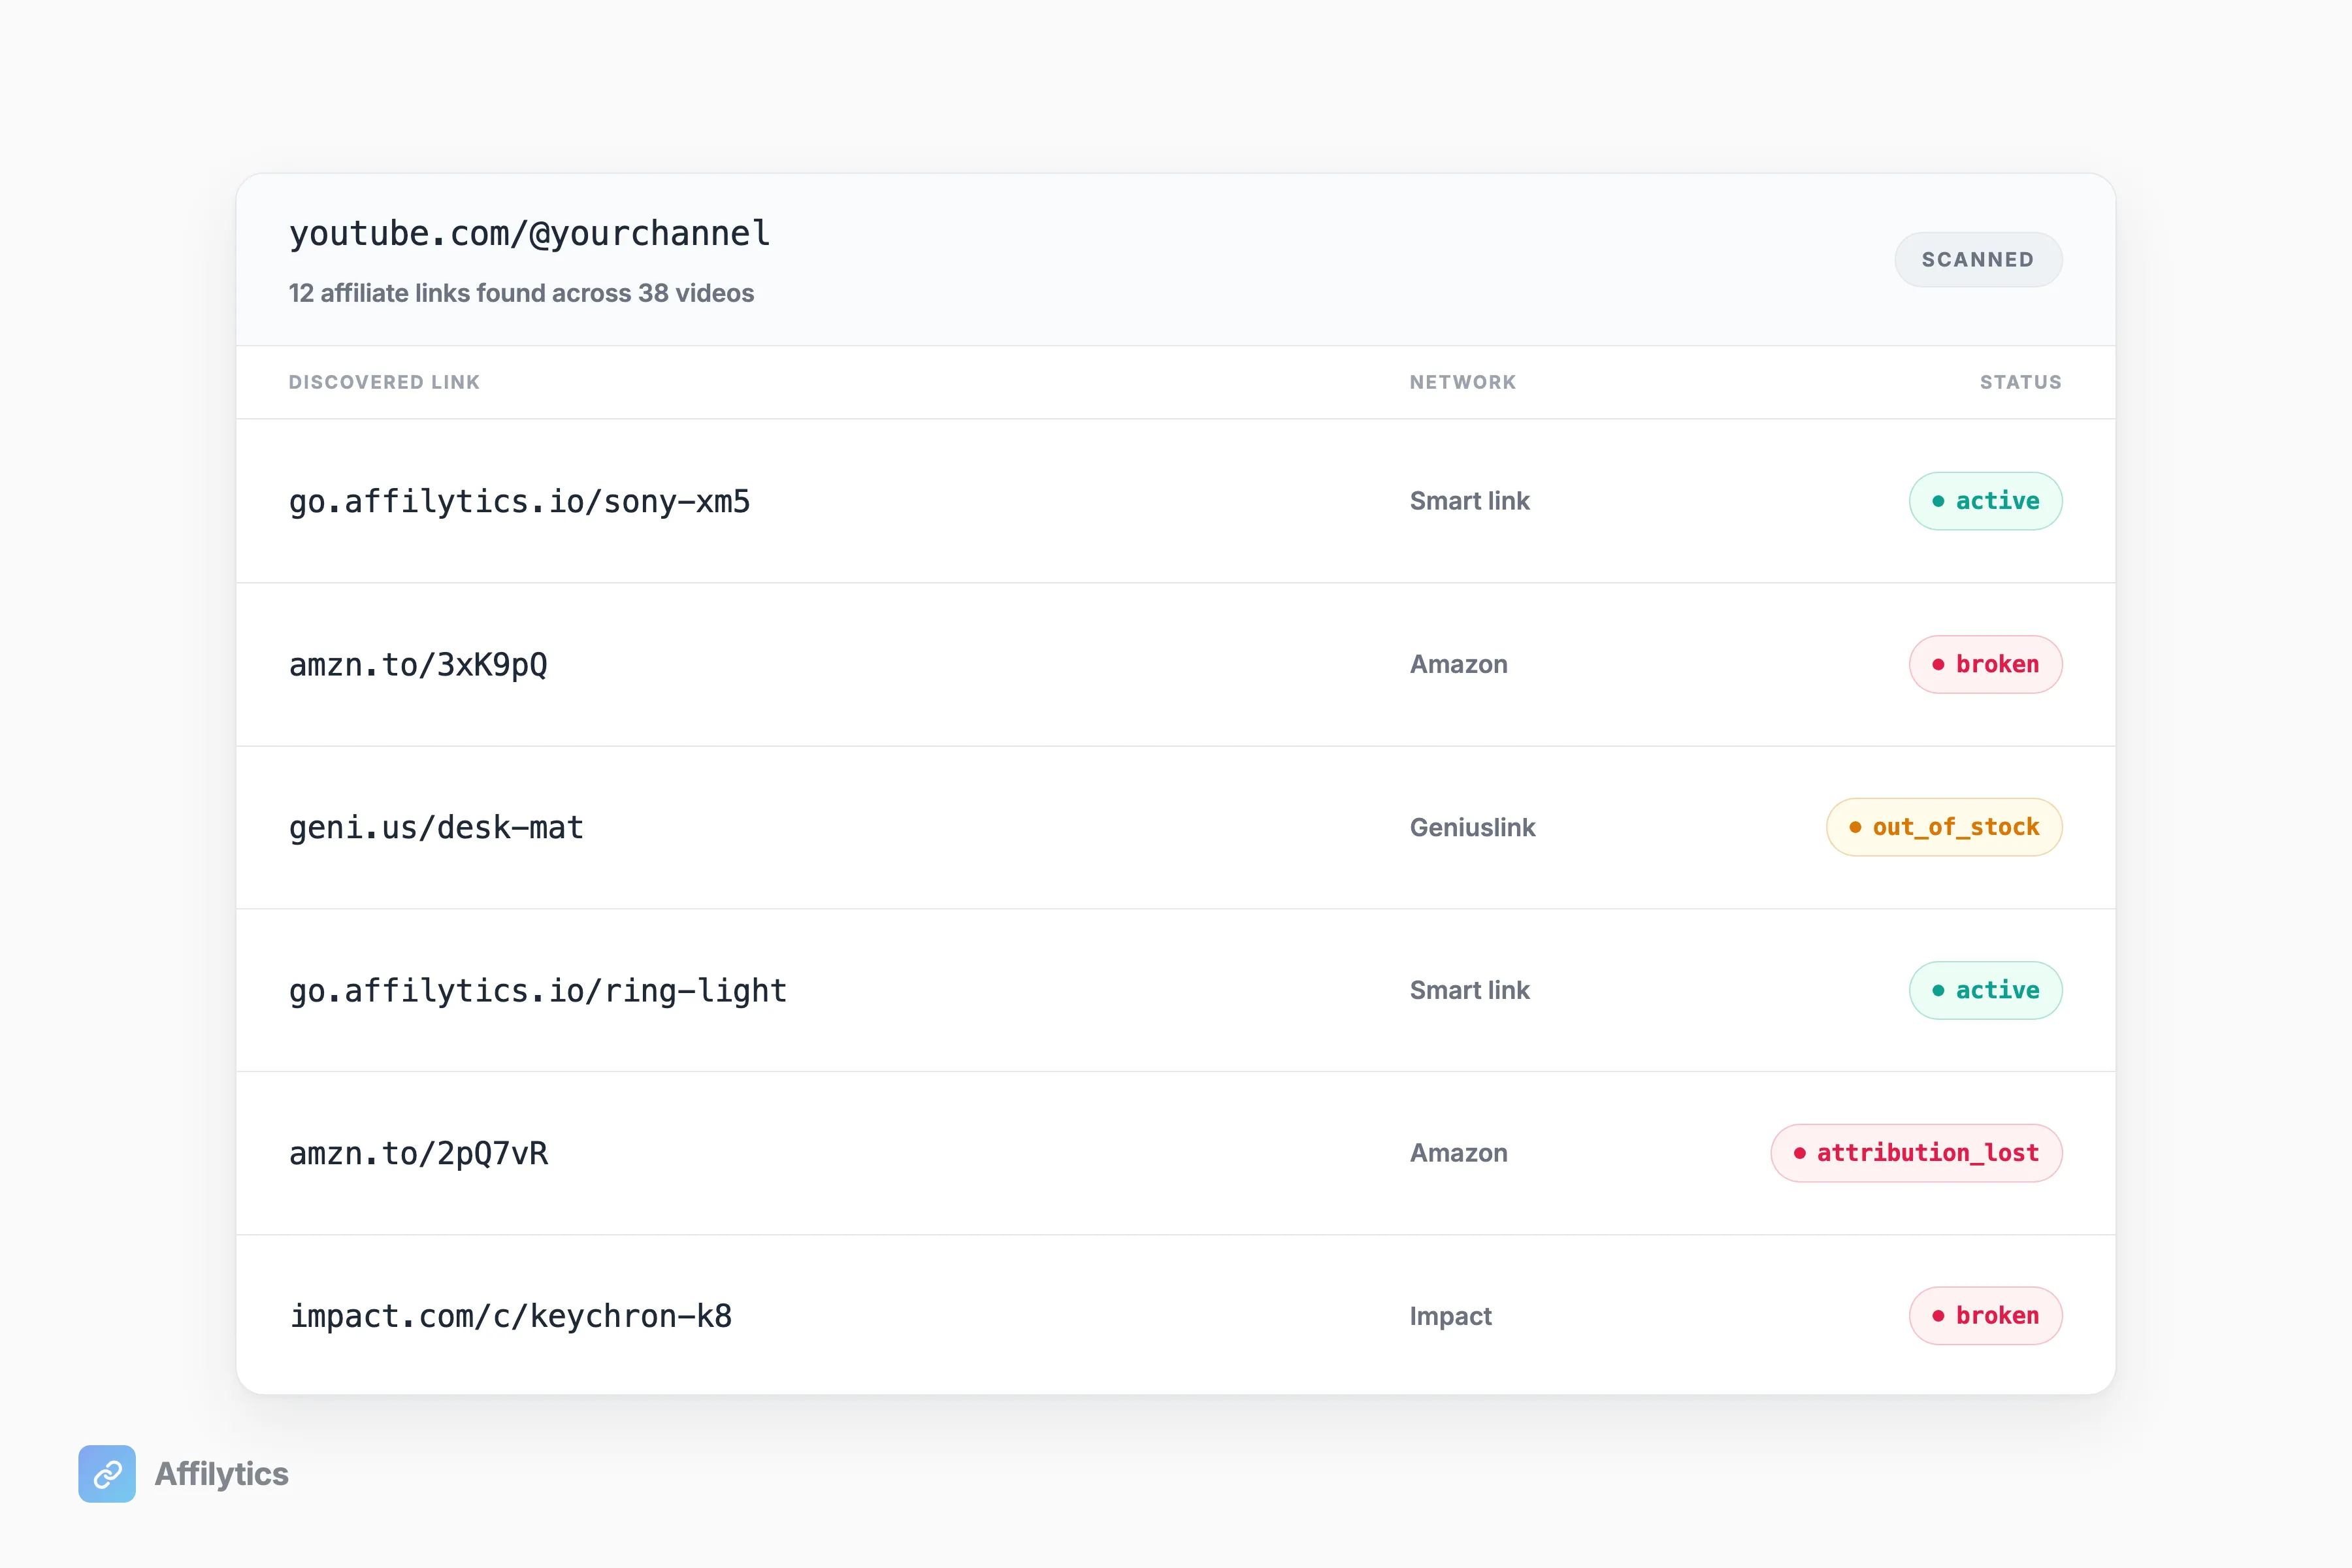The height and width of the screenshot is (1568, 2352).
Task: Click the STATUS column header
Action: [2020, 382]
